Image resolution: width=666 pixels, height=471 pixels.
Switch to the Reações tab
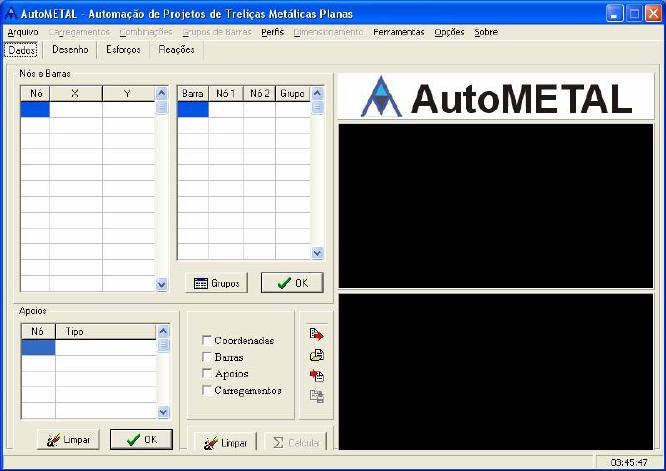[x=176, y=50]
